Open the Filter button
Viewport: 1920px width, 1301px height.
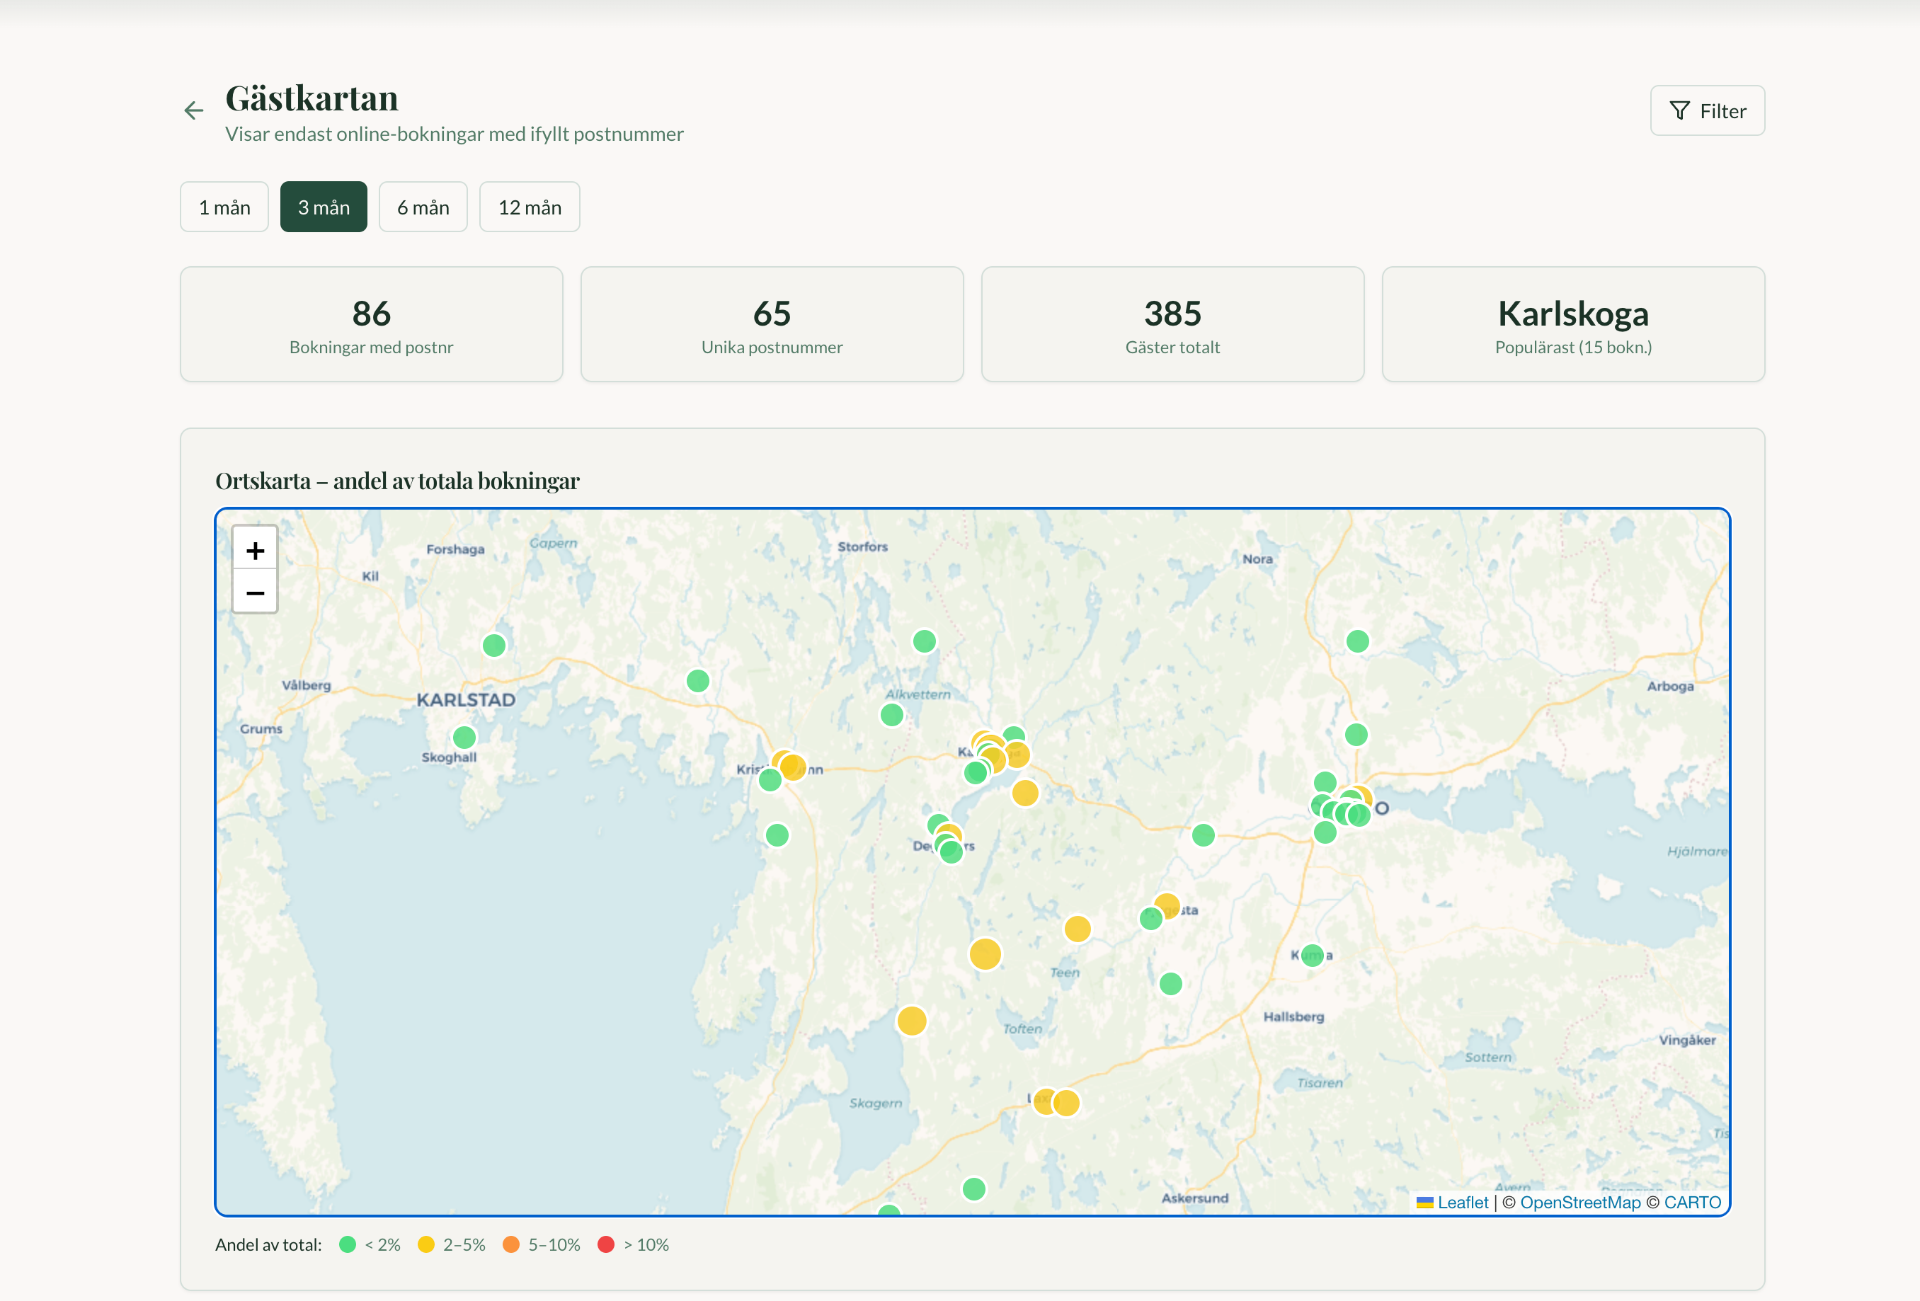(x=1707, y=111)
